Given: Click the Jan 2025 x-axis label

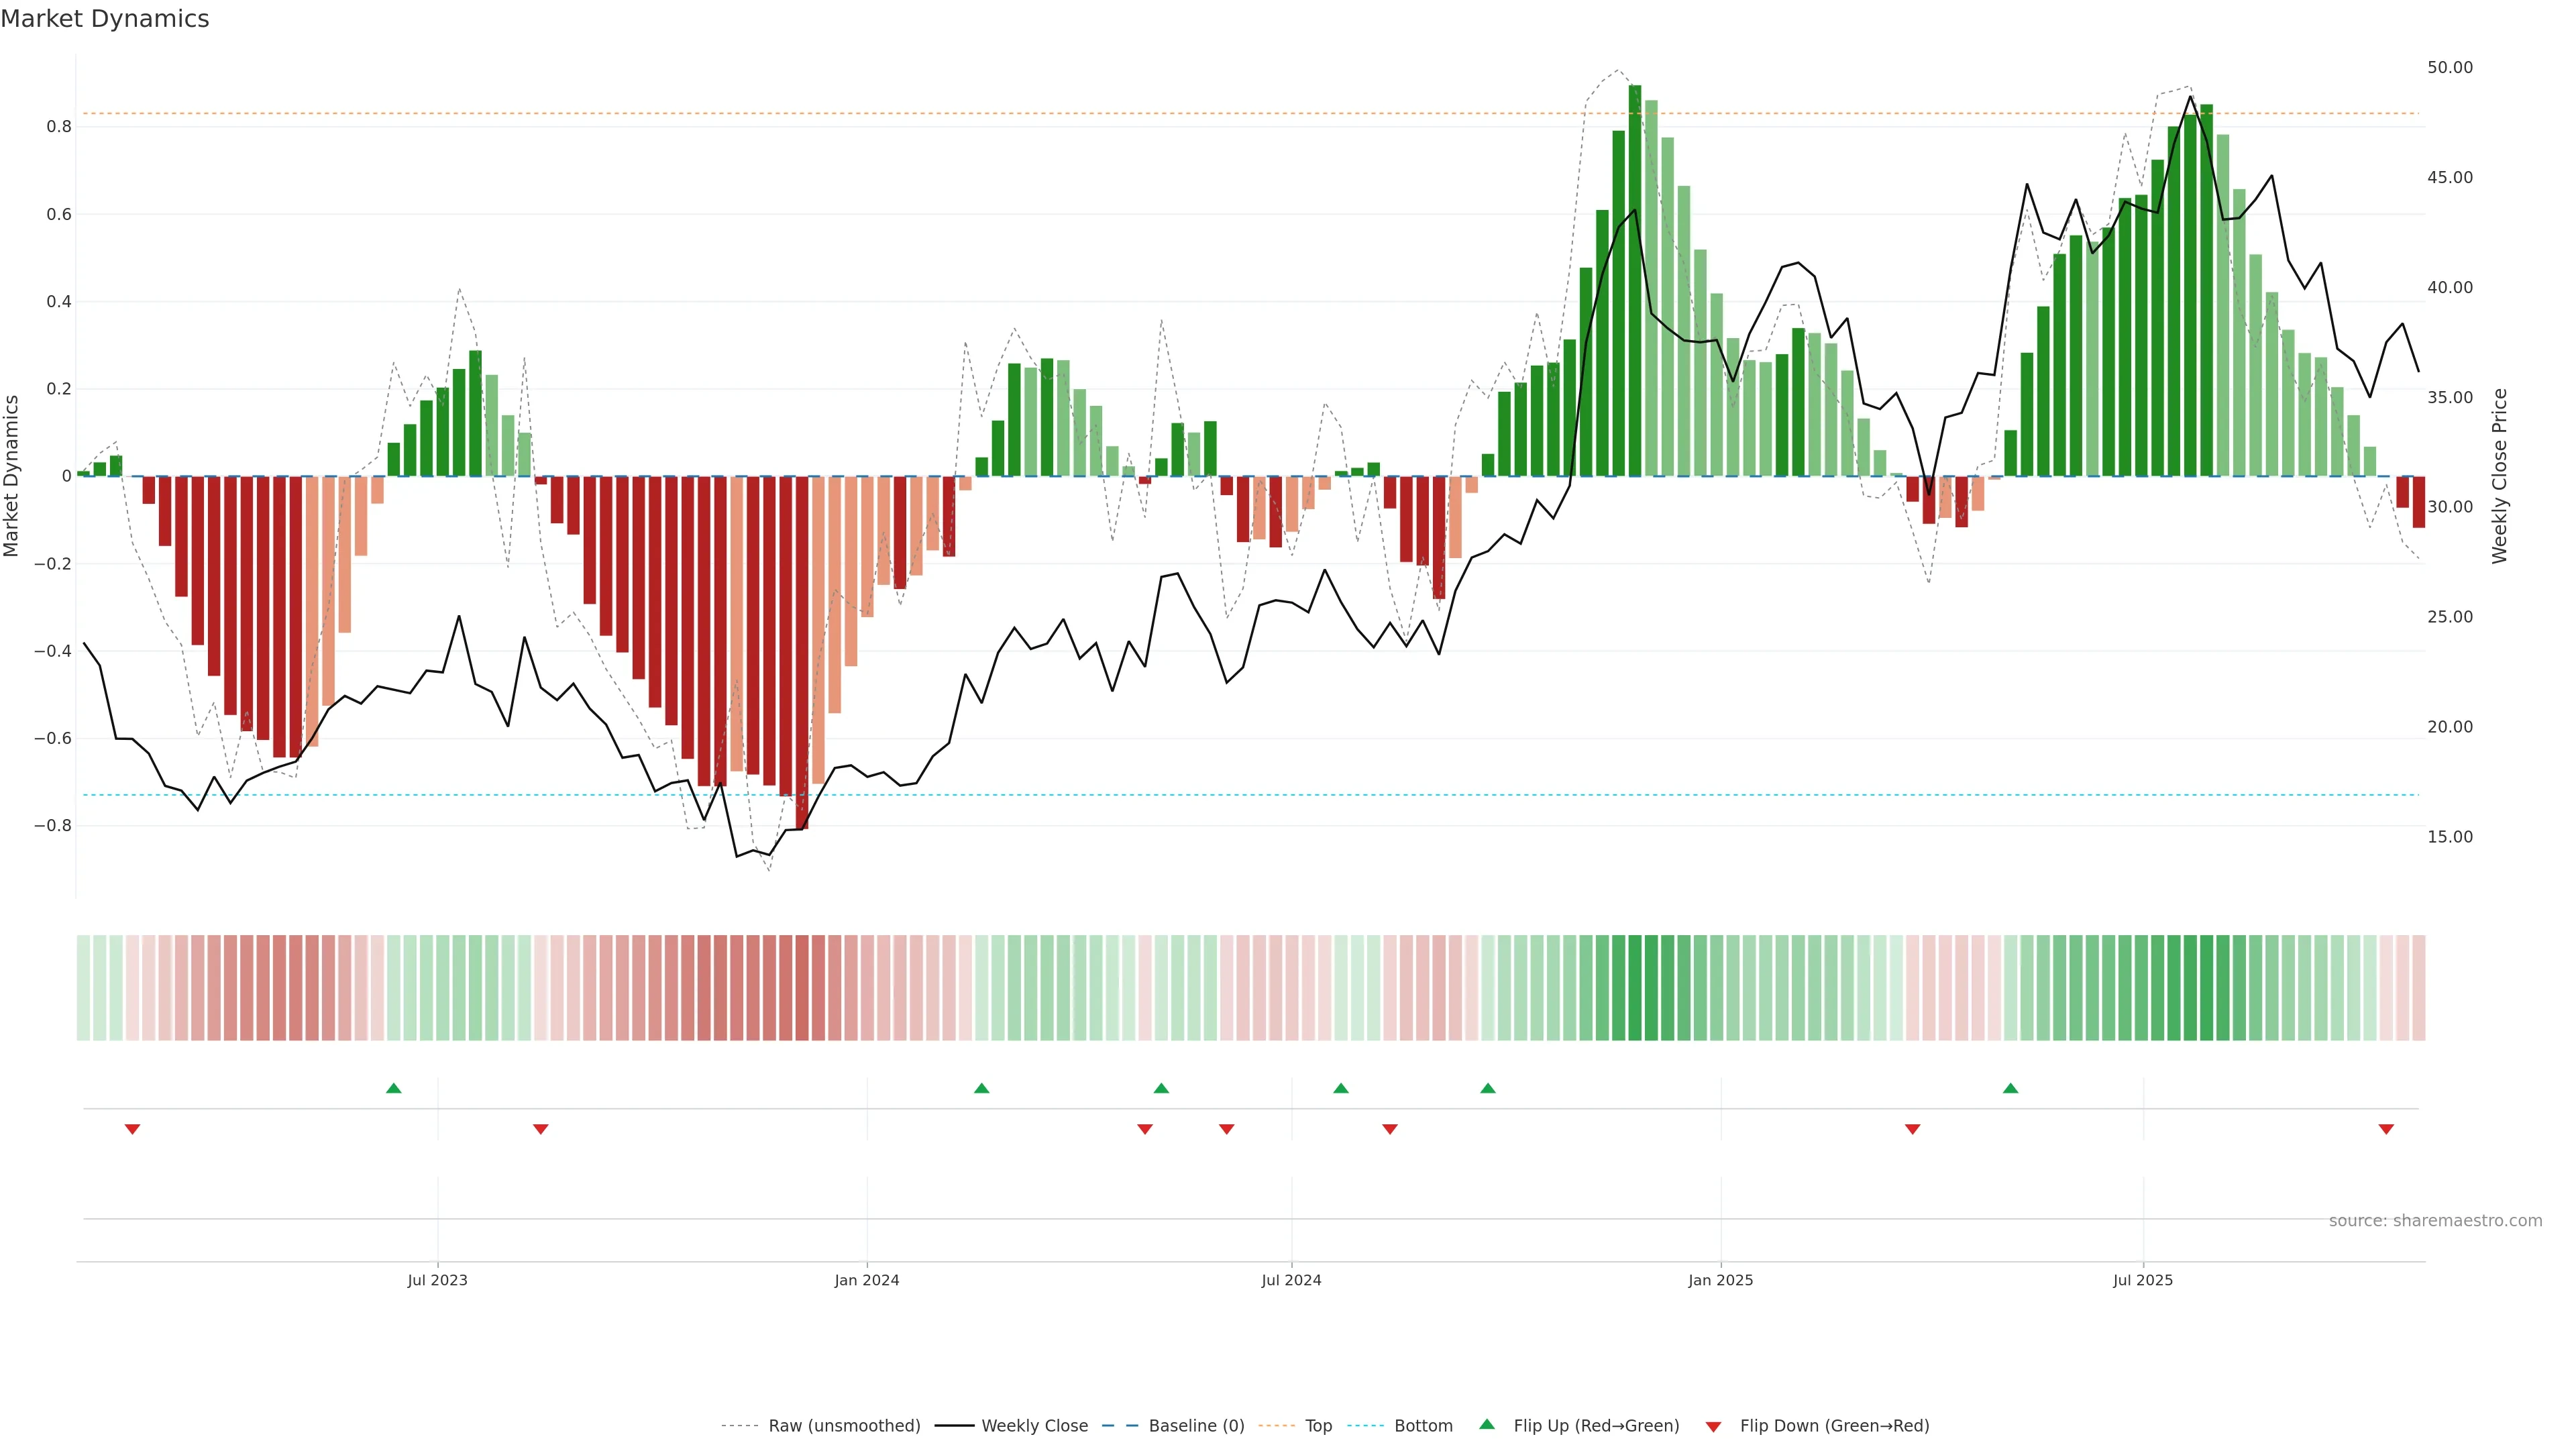Looking at the screenshot, I should click(x=1720, y=1280).
